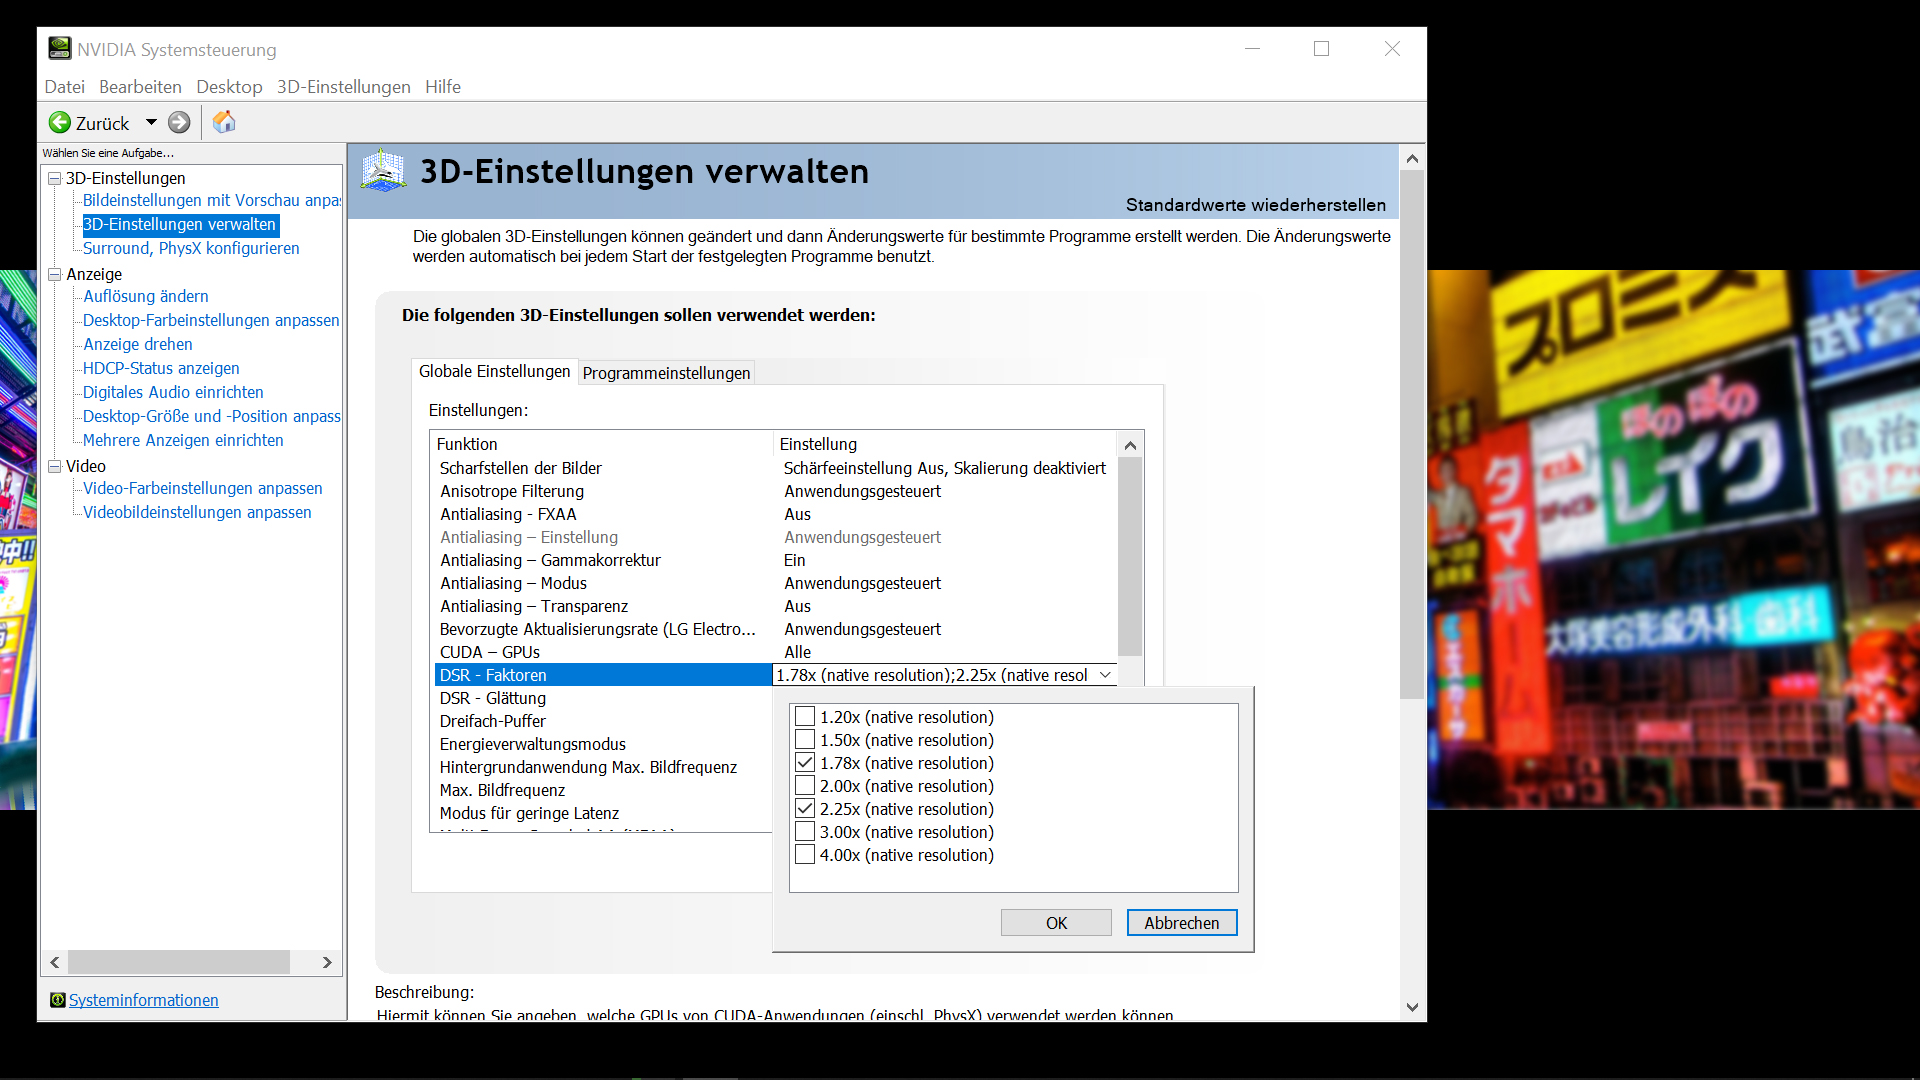This screenshot has height=1080, width=1920.
Task: Enable 2.25x native resolution DSR factor
Action: (804, 808)
